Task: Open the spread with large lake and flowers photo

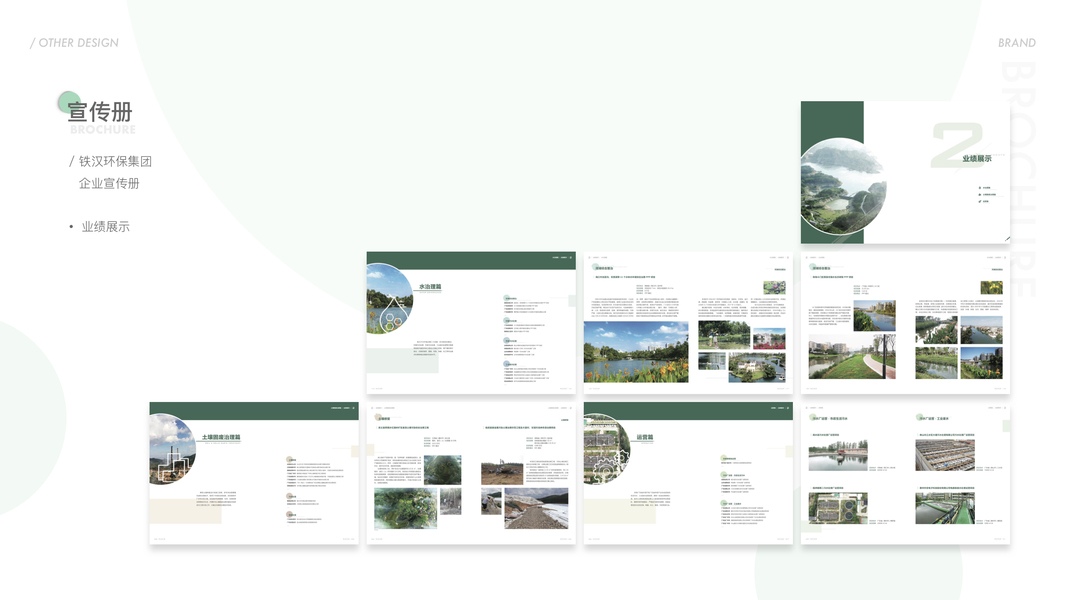Action: click(688, 323)
